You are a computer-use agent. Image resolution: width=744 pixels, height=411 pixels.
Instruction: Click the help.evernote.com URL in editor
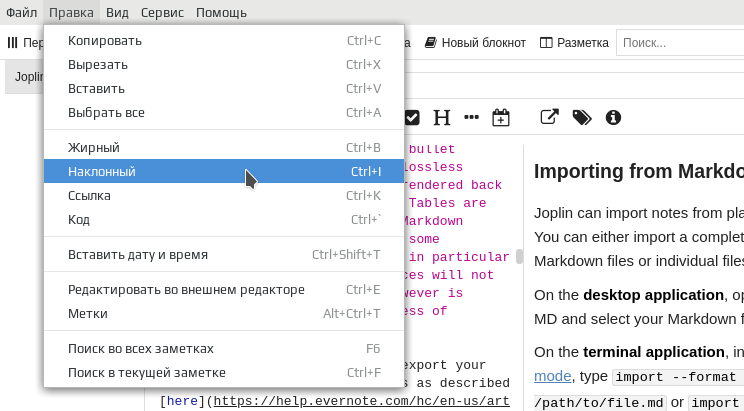(x=362, y=402)
